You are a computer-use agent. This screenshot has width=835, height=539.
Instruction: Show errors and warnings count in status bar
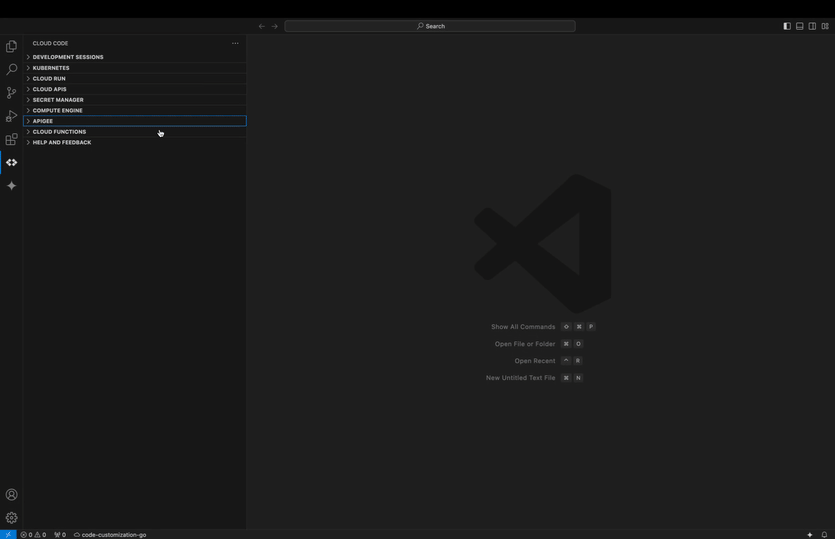tap(33, 534)
